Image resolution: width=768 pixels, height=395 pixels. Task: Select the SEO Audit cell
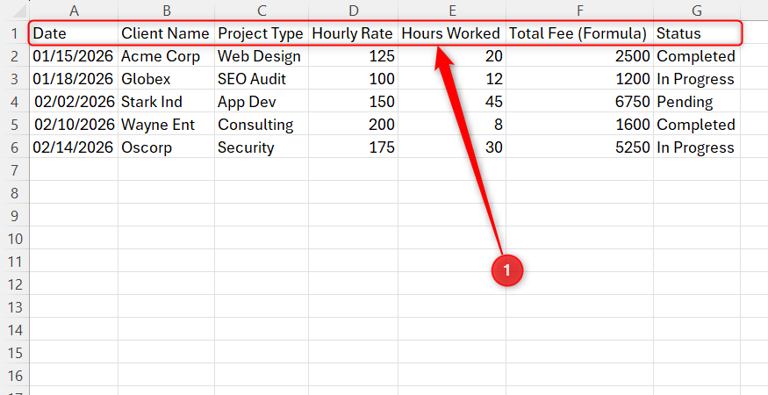tap(262, 79)
